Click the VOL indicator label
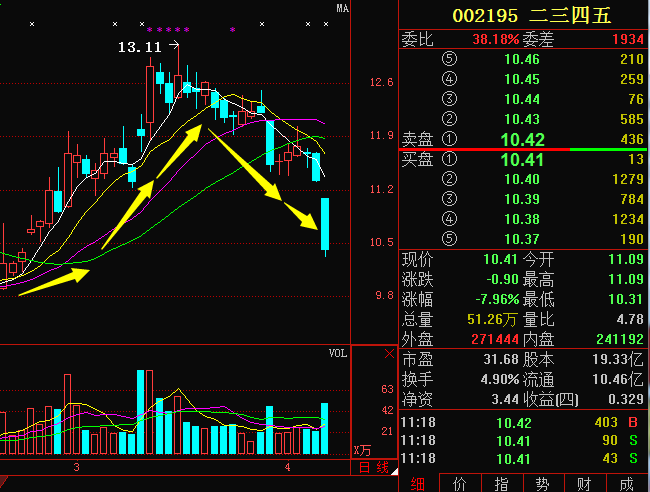 coord(339,354)
